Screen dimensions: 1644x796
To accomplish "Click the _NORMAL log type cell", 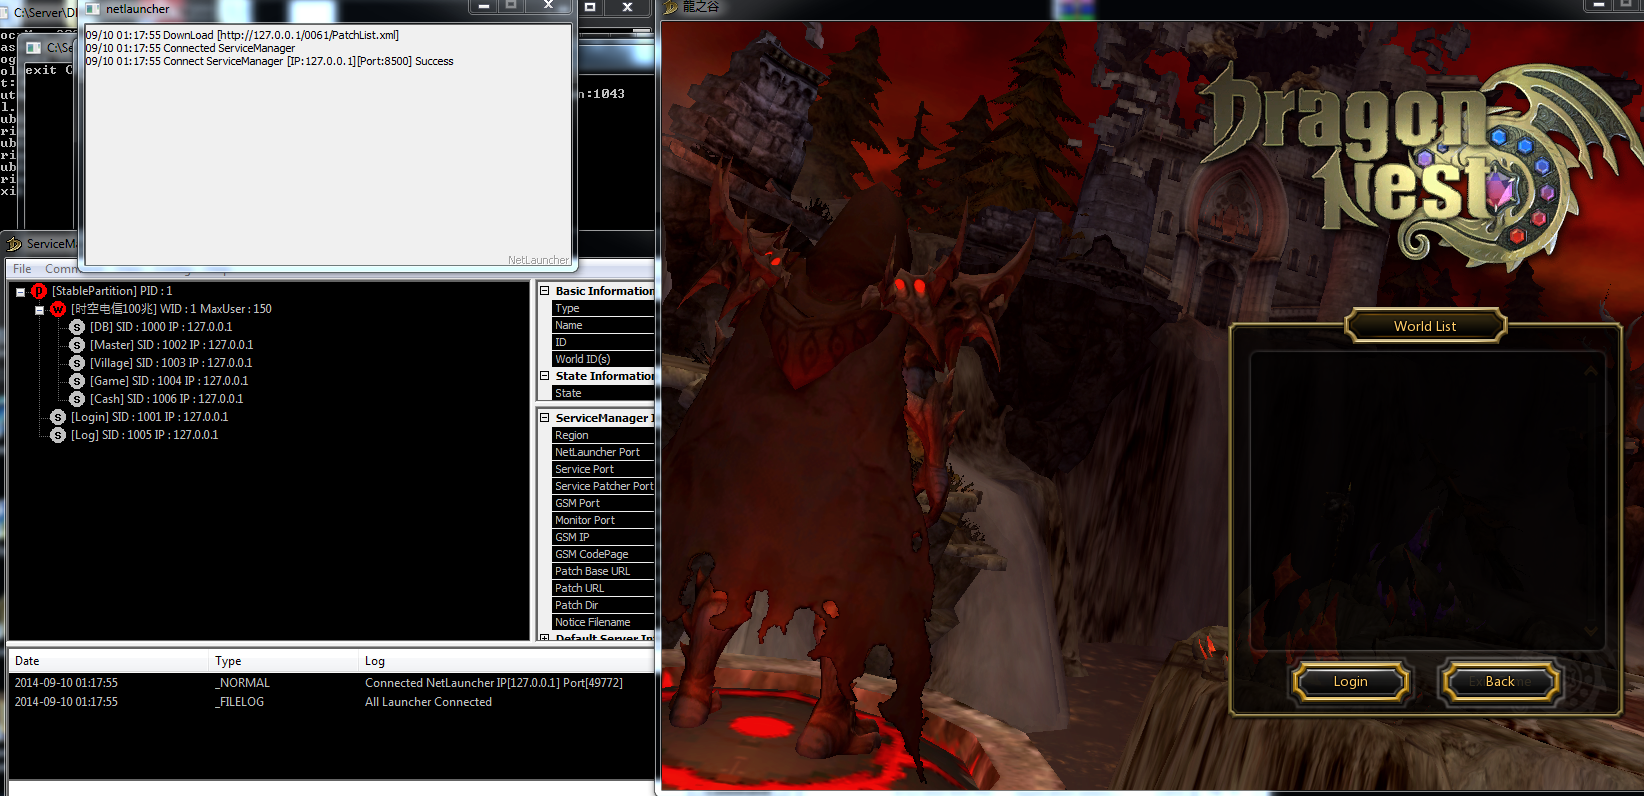I will pos(242,683).
